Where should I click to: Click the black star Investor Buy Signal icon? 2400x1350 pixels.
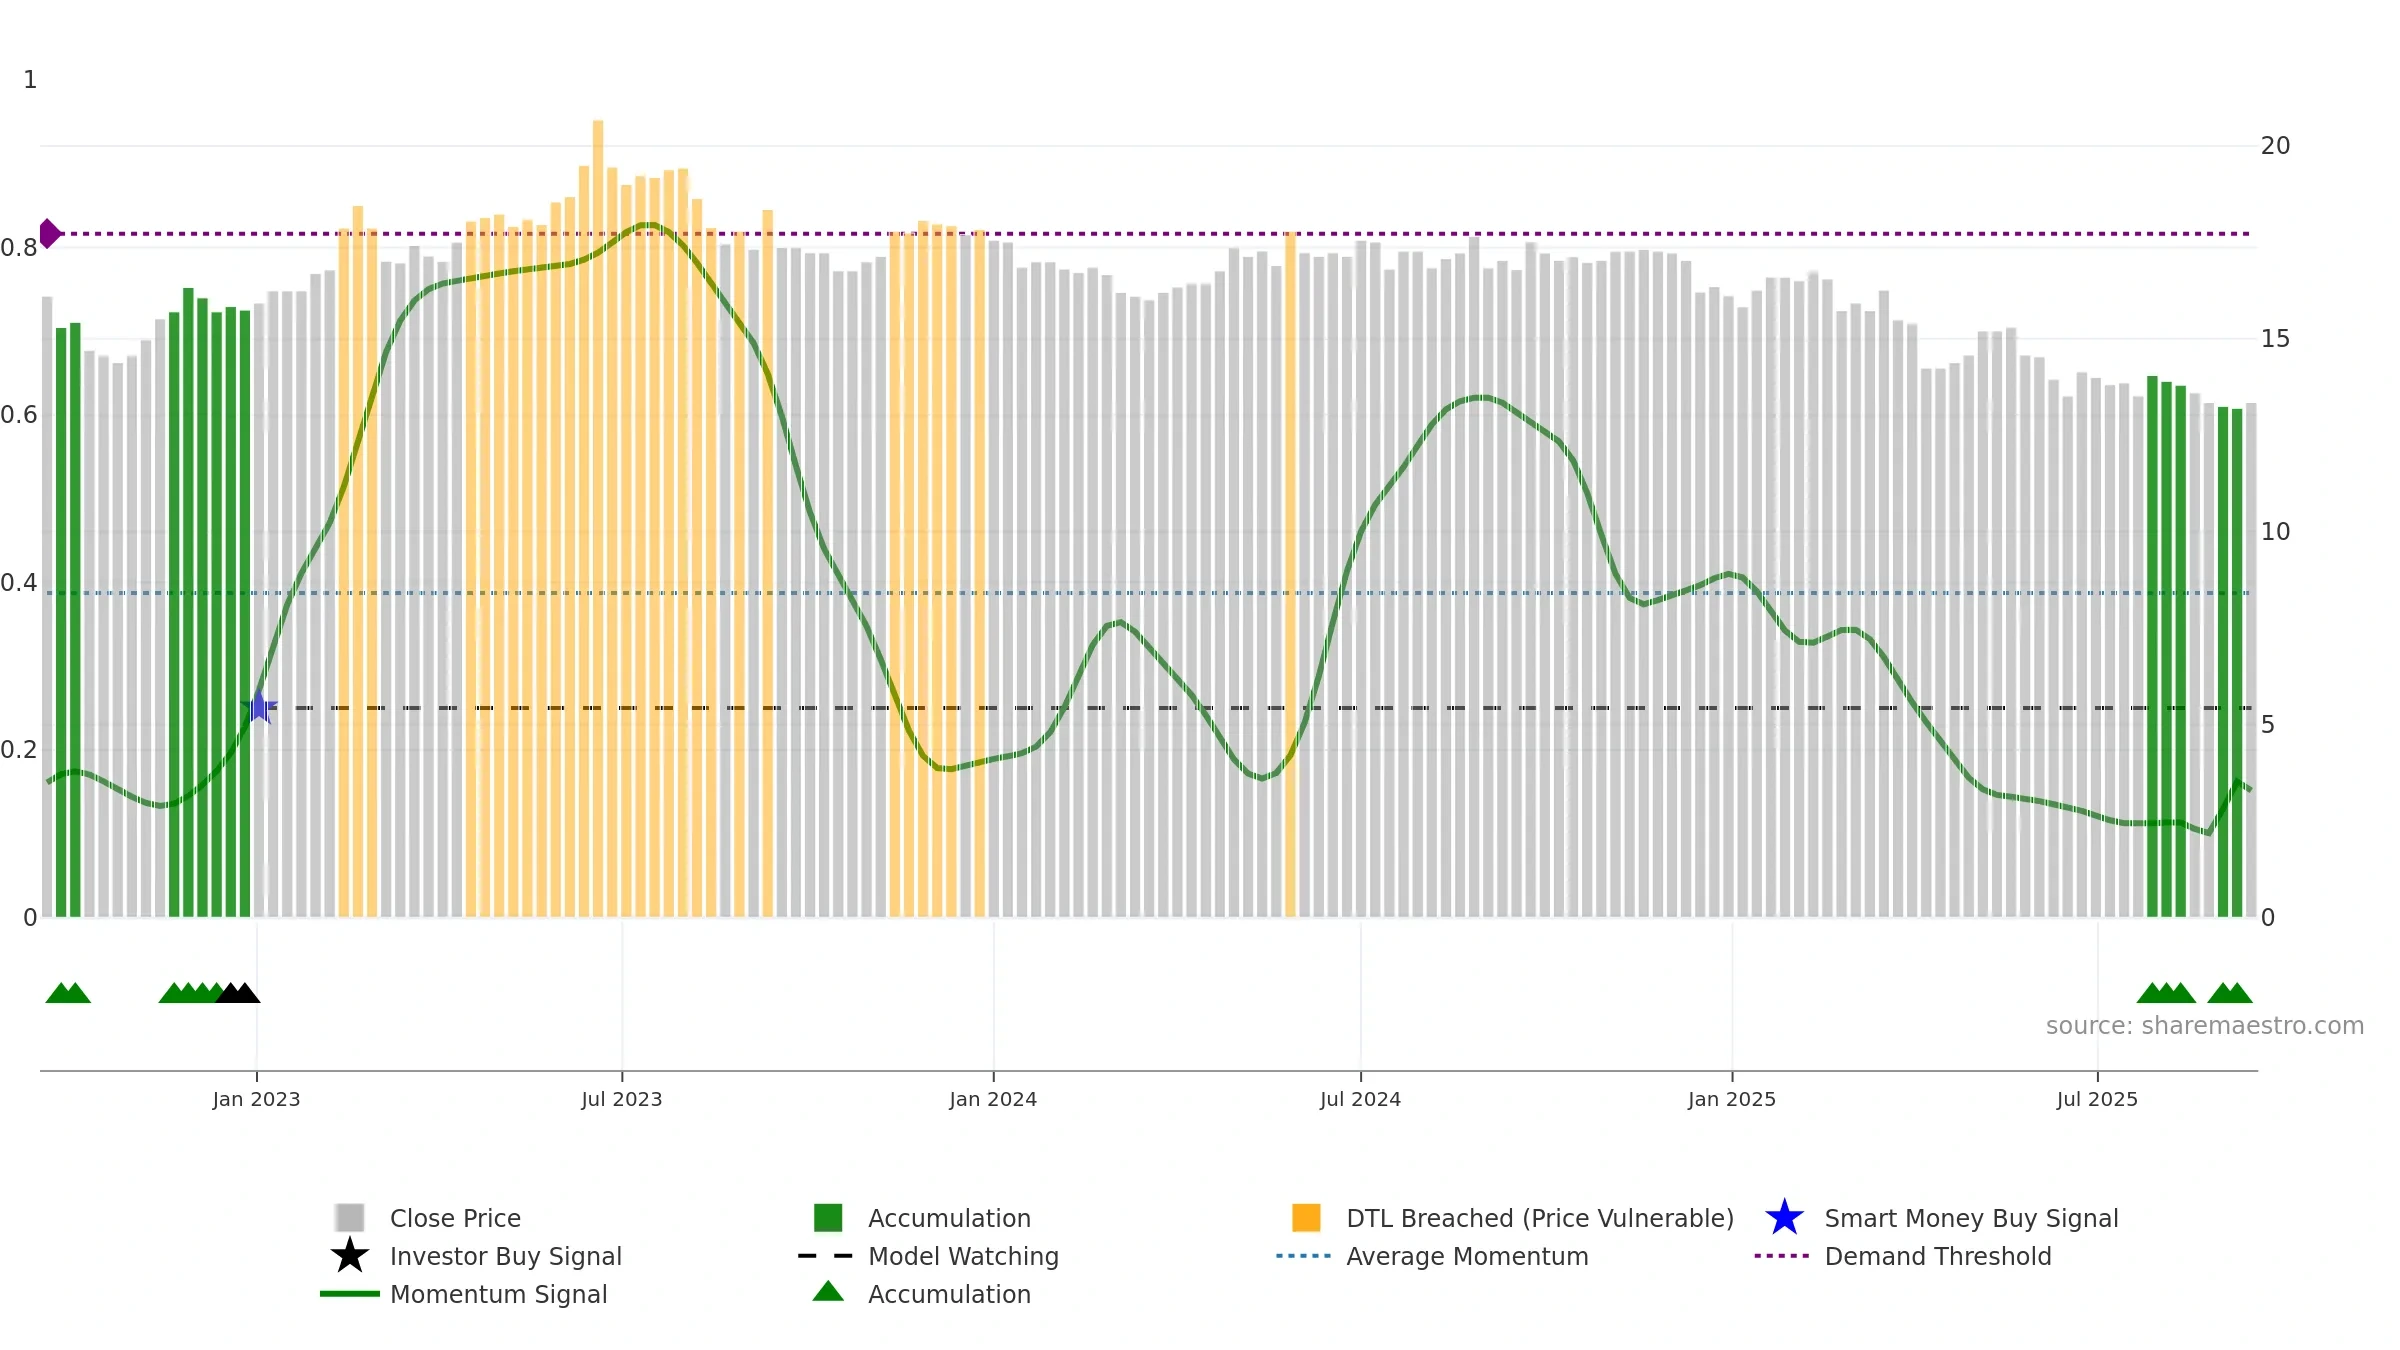point(350,1255)
